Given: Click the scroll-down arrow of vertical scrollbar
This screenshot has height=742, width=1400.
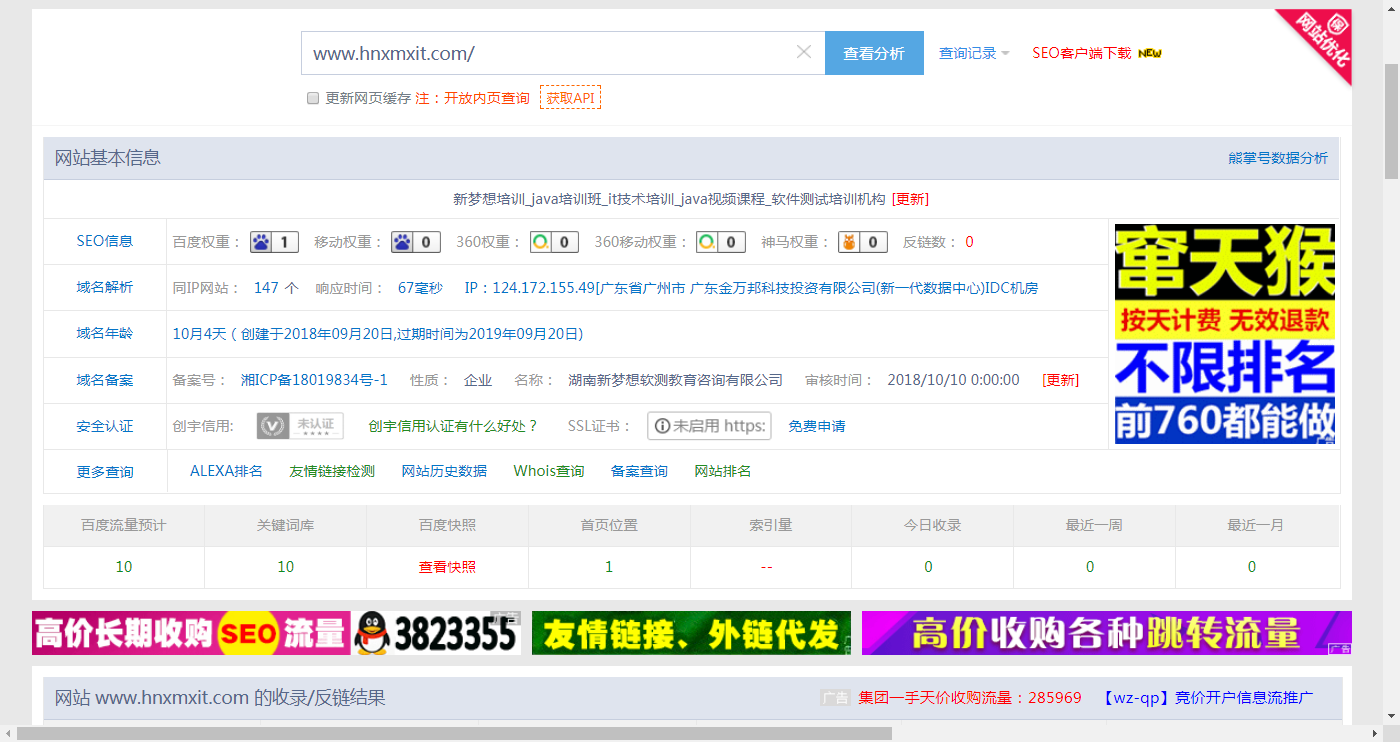Looking at the screenshot, I should [x=1391, y=717].
